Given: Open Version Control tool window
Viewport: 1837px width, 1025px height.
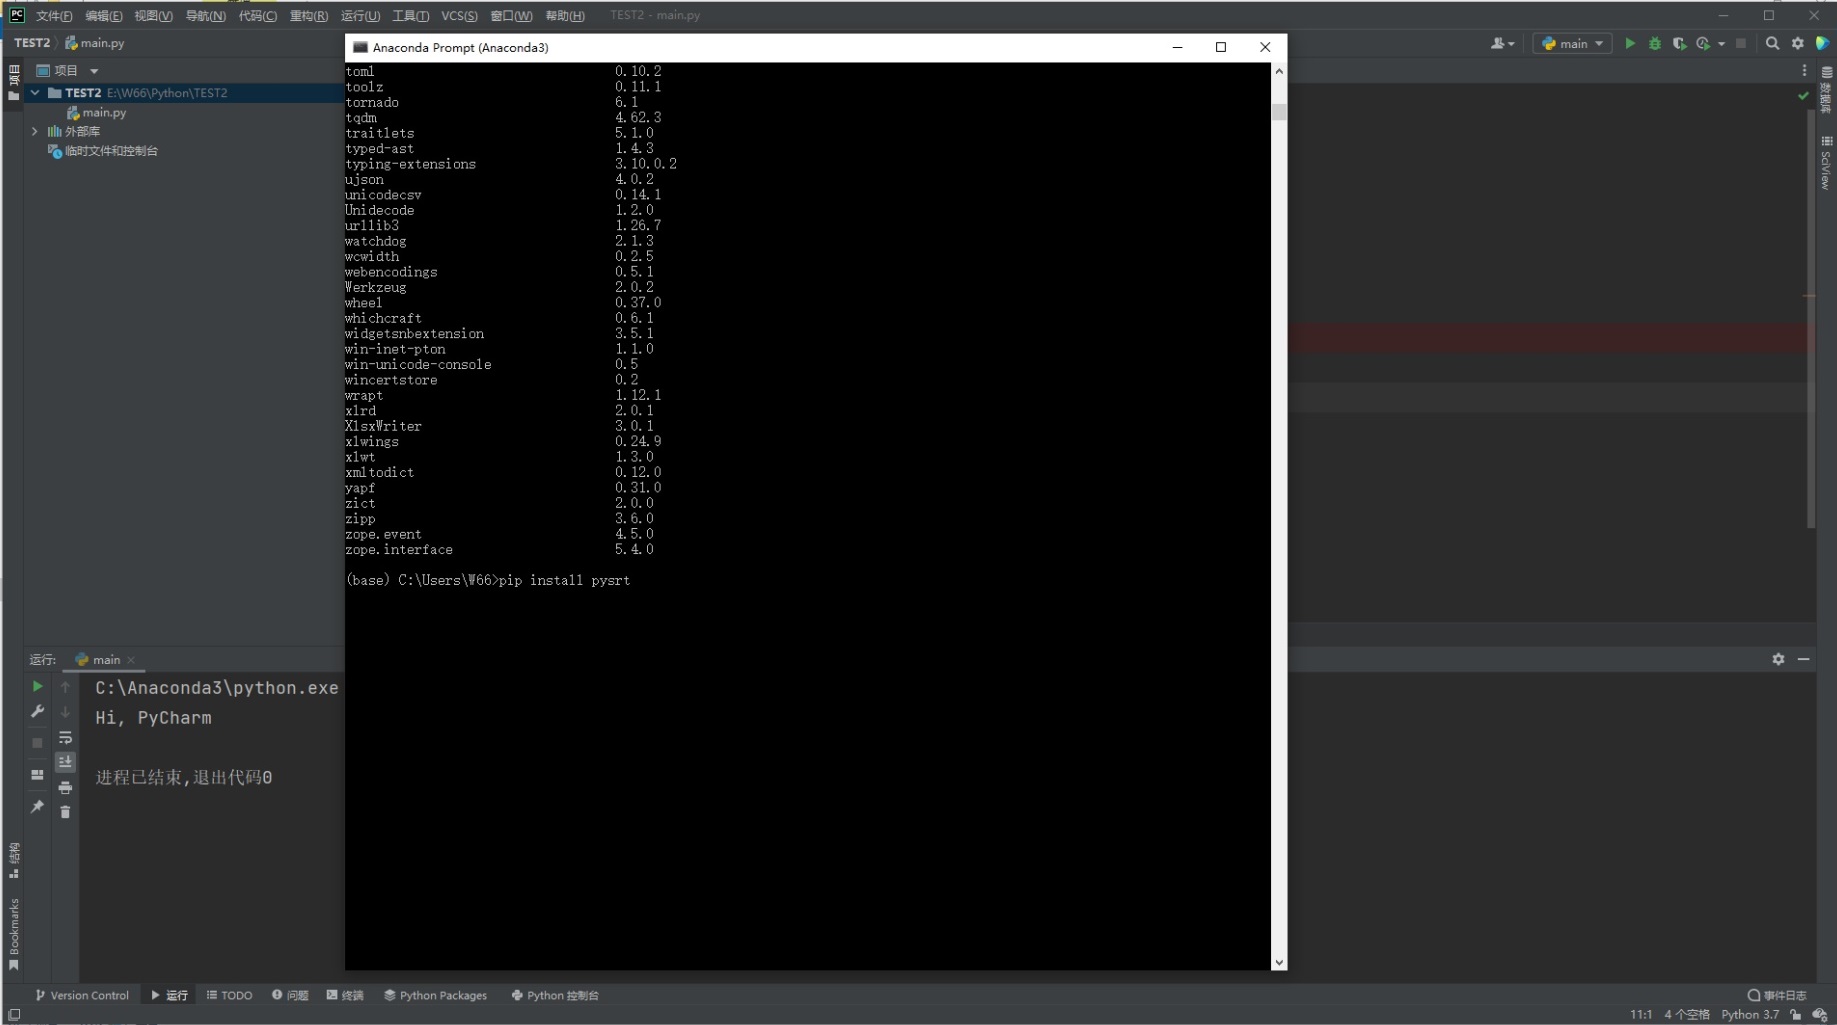Looking at the screenshot, I should (82, 995).
